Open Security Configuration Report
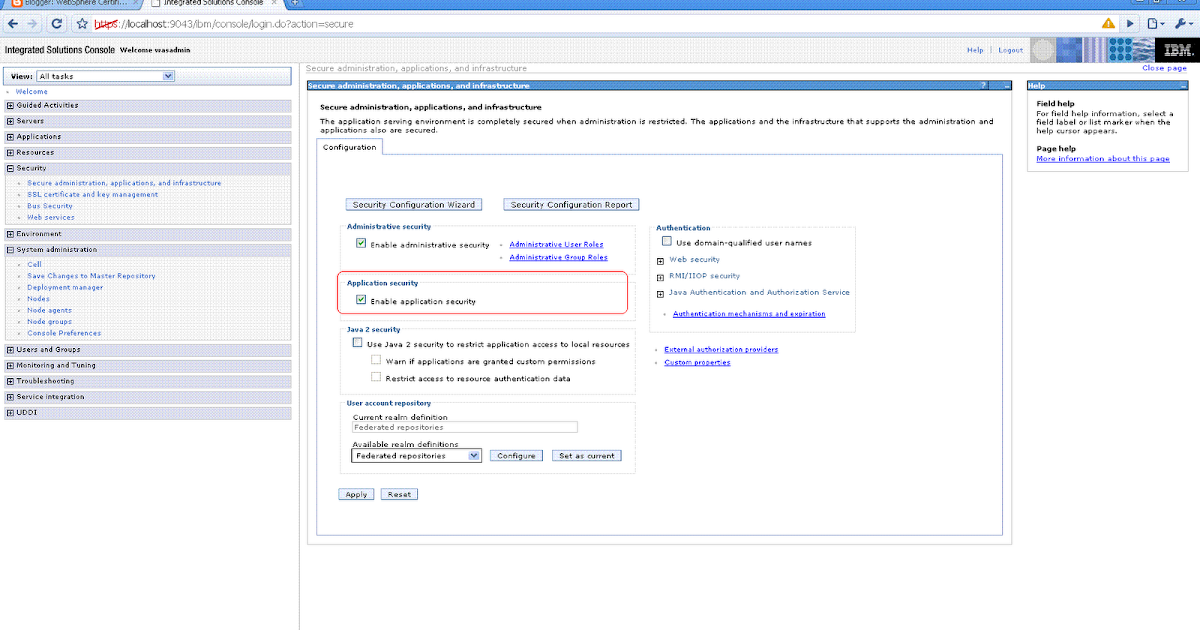 571,204
